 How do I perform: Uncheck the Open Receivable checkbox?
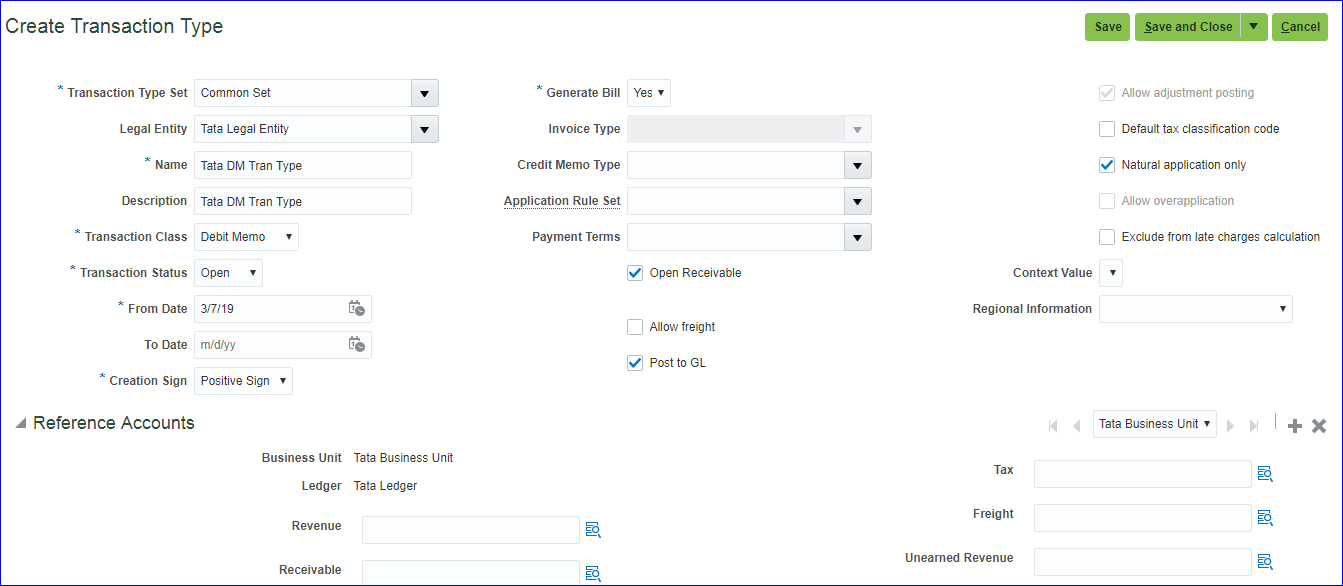coord(635,273)
